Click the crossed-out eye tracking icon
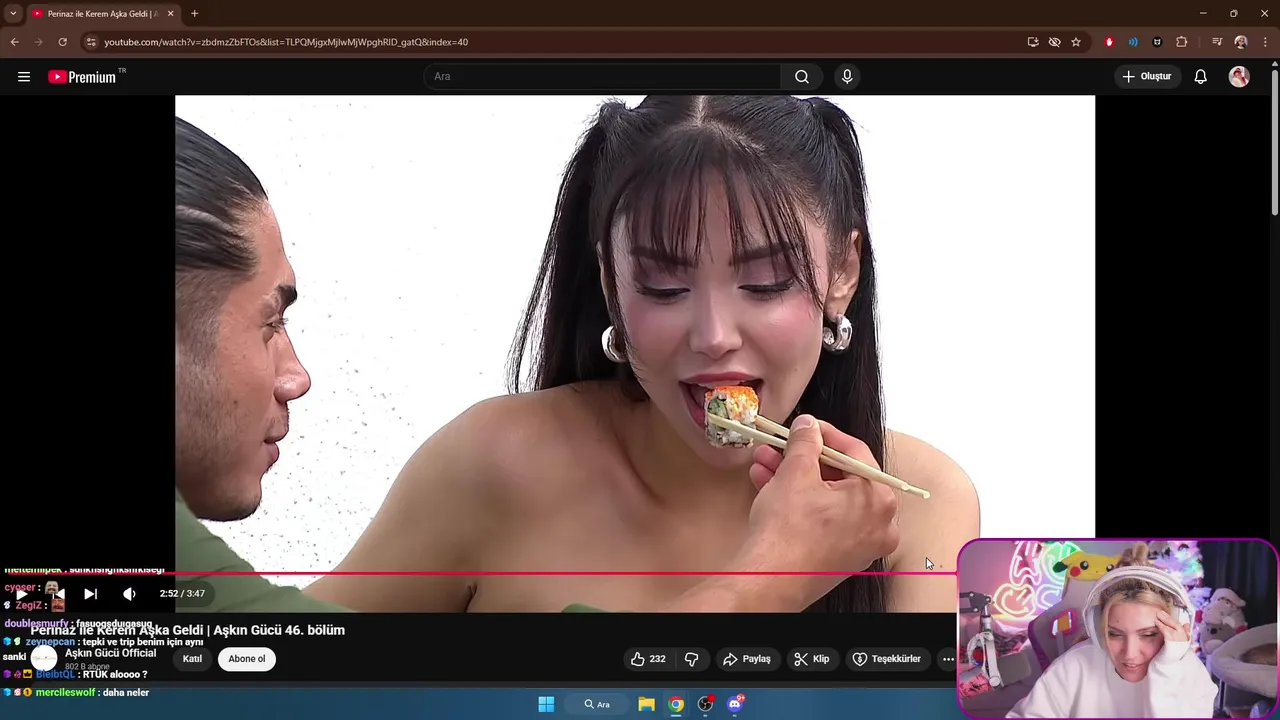Image resolution: width=1280 pixels, height=720 pixels. pyautogui.click(x=1054, y=42)
